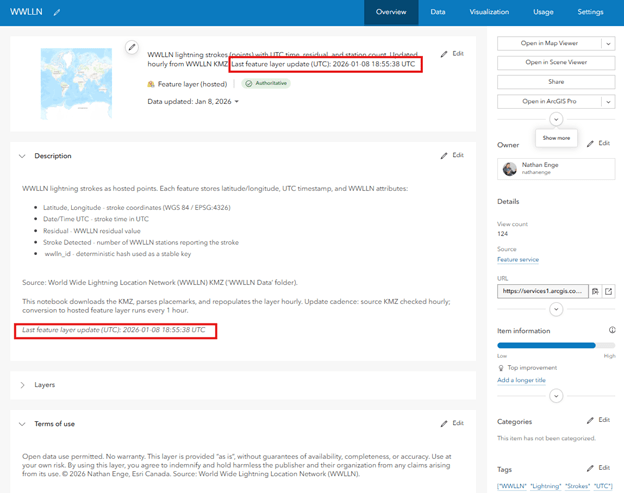Click the UTC tag
Viewport: 624px width, 493px height.
click(603, 486)
